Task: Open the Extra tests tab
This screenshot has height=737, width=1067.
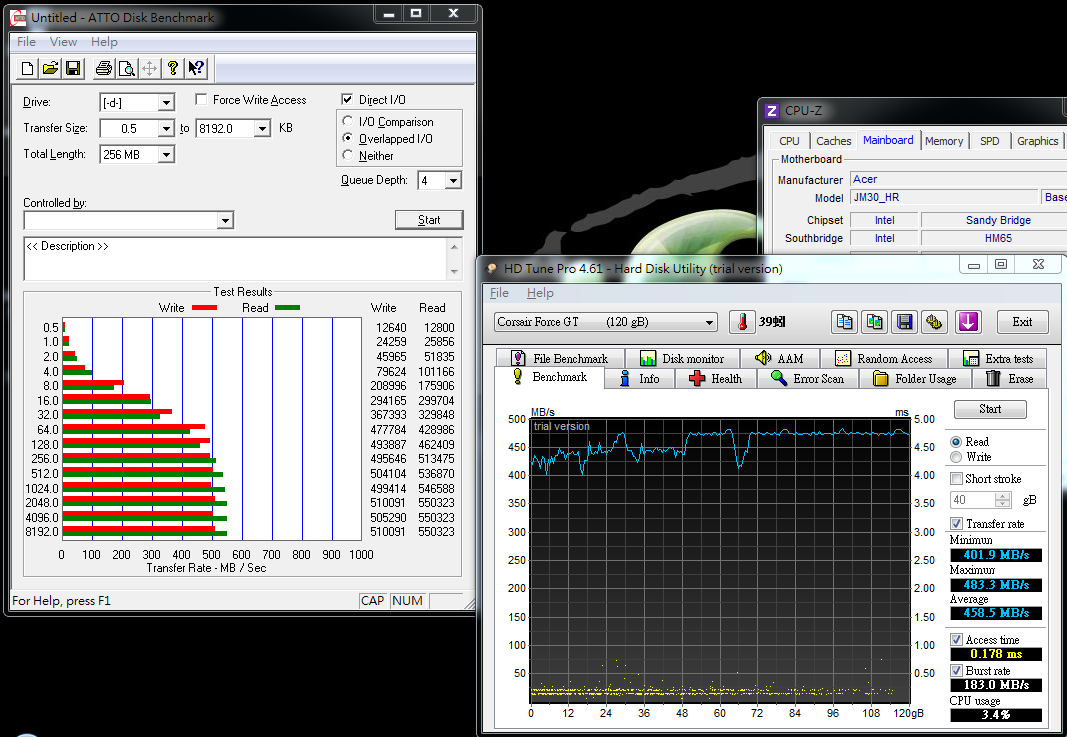Action: click(x=999, y=358)
